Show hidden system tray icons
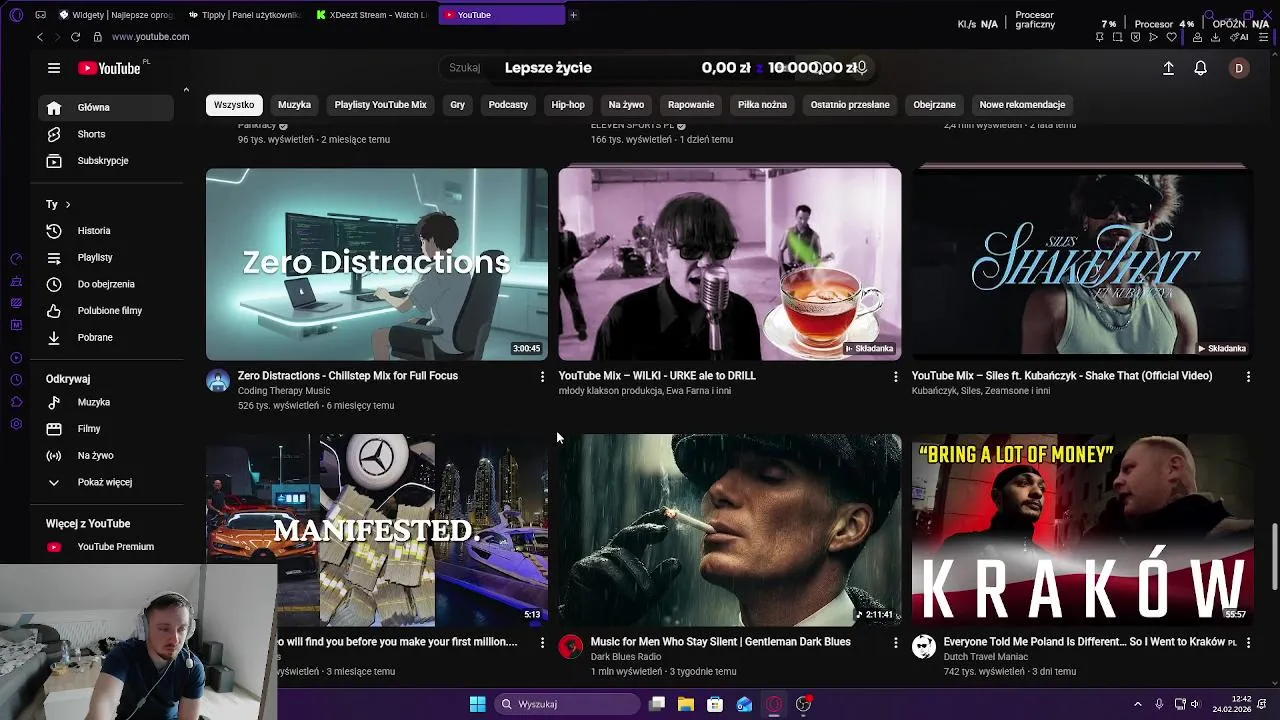This screenshot has width=1280, height=720. 1137,704
